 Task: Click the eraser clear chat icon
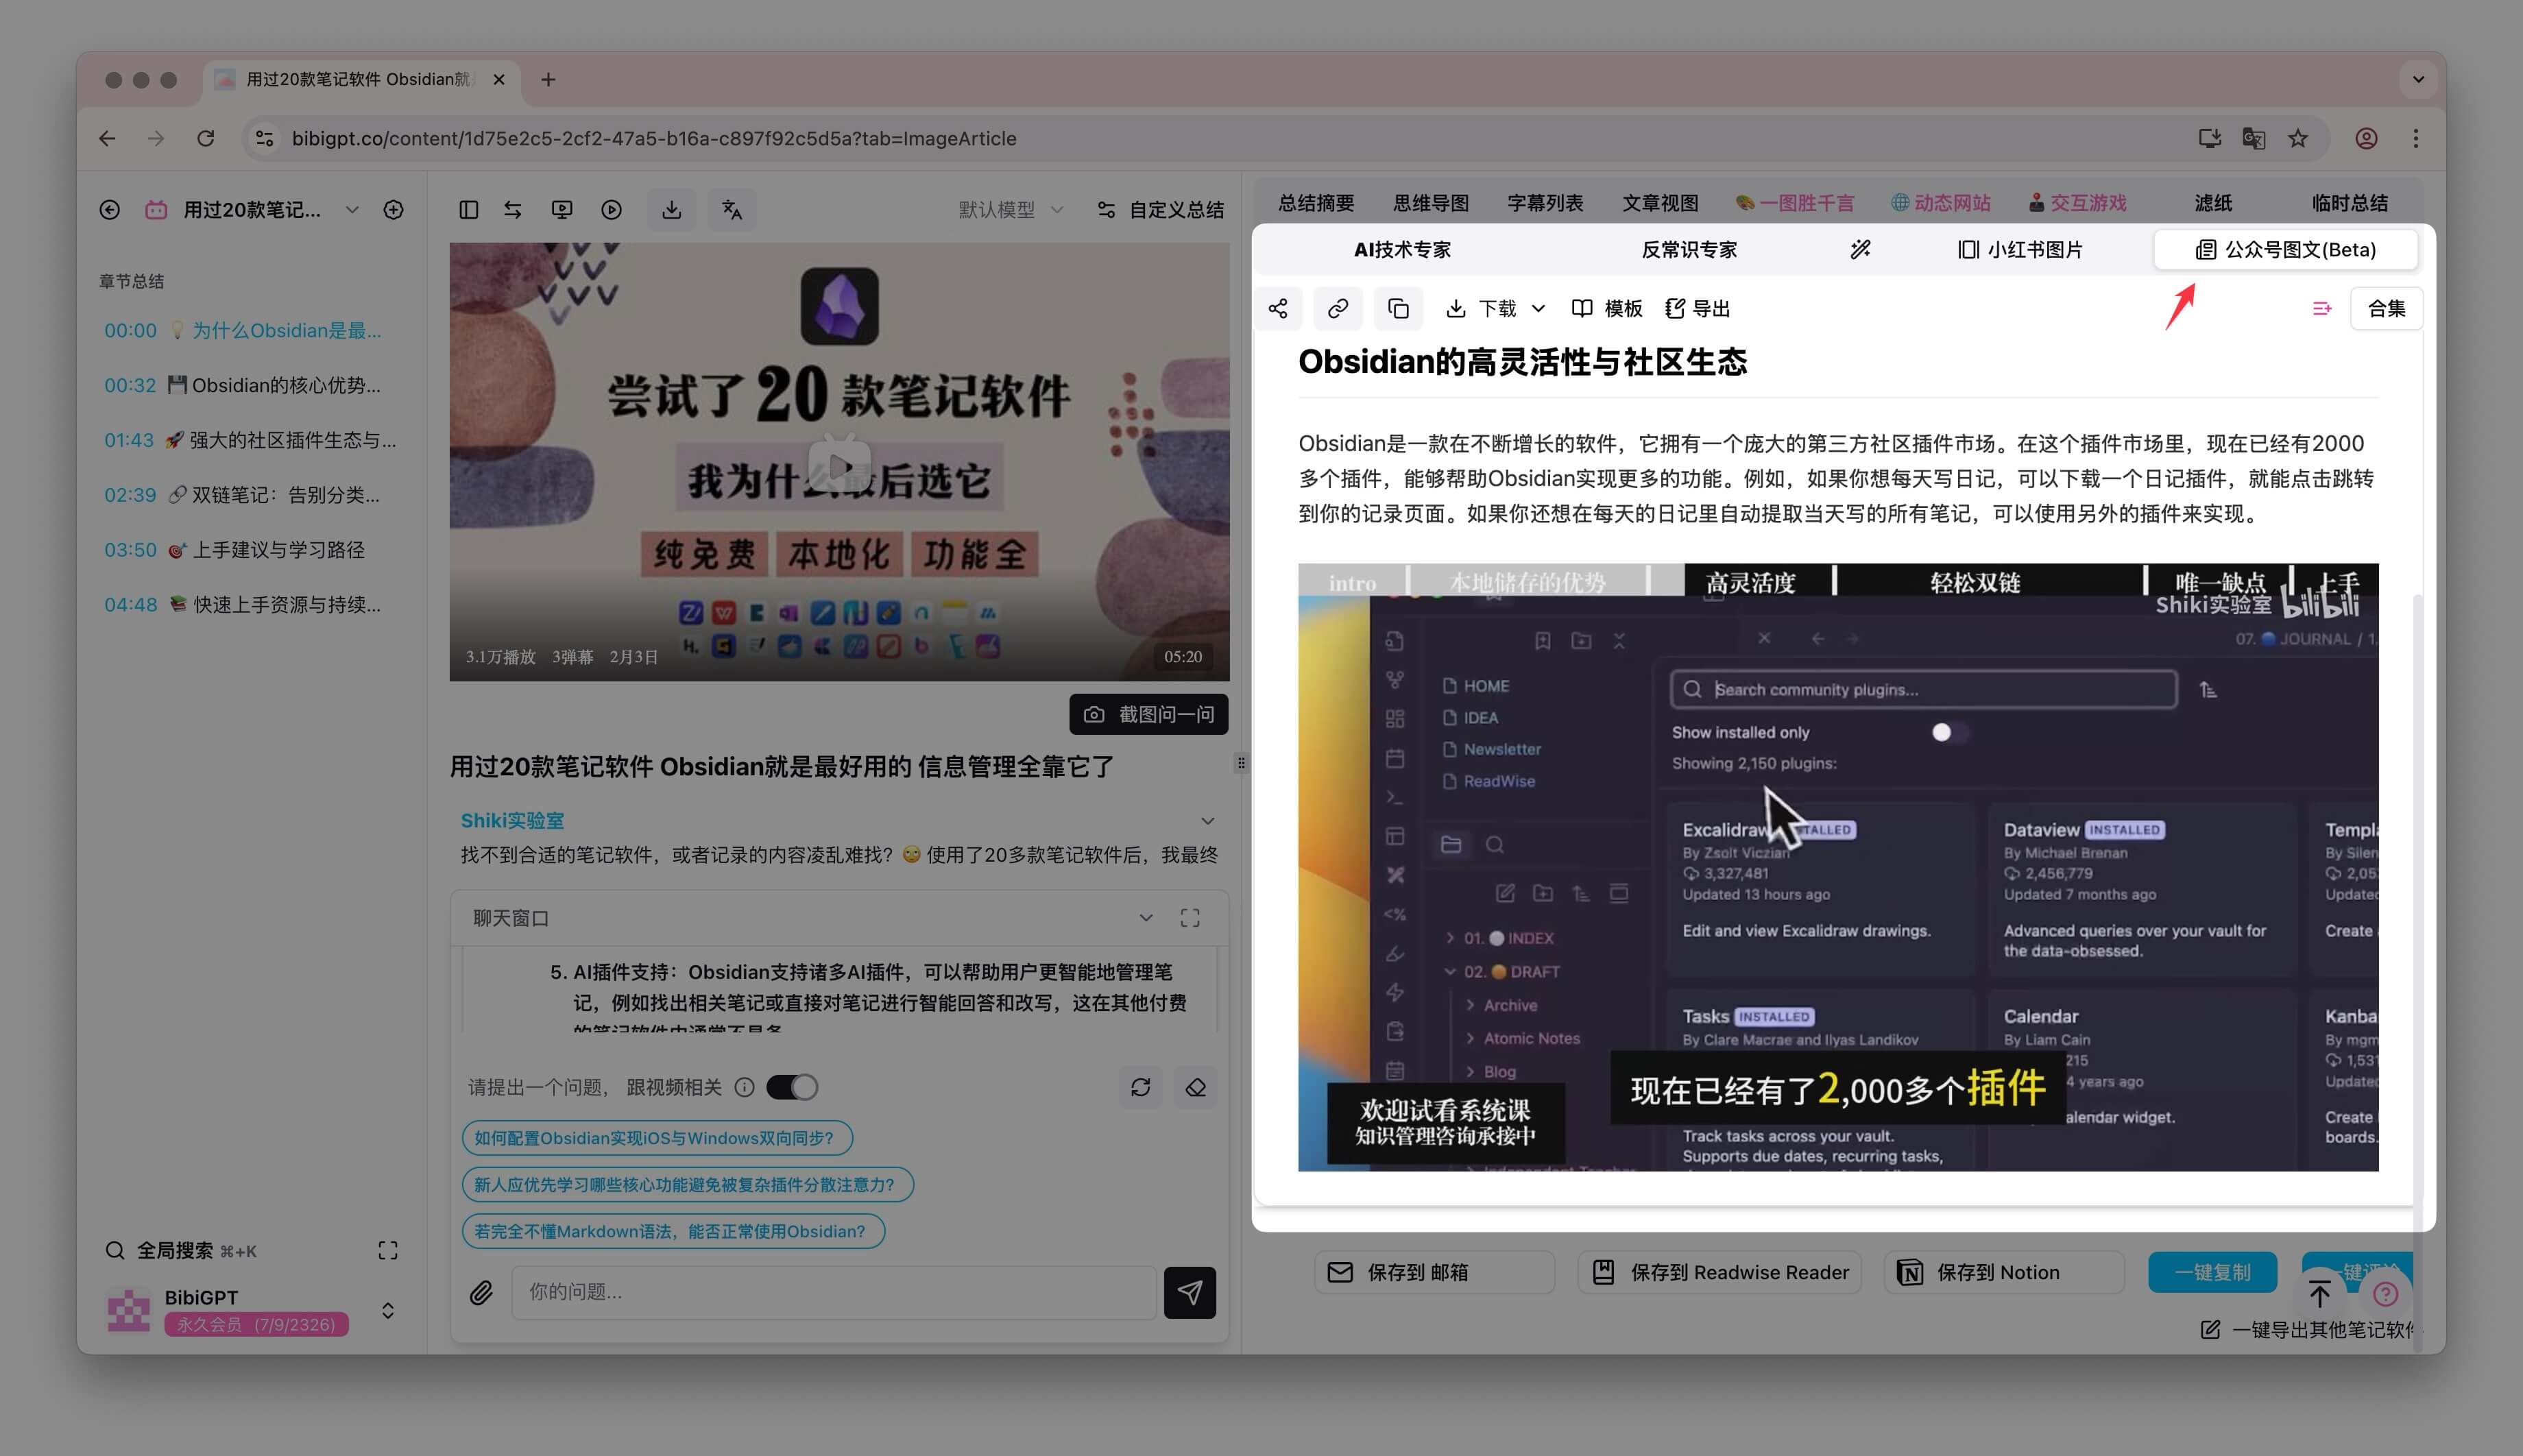1195,1087
